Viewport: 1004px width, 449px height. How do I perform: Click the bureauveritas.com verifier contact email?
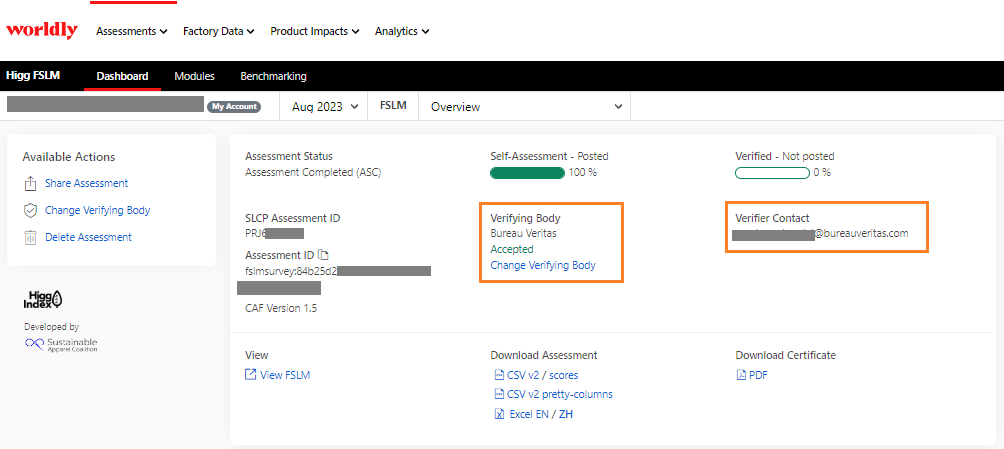tap(861, 233)
